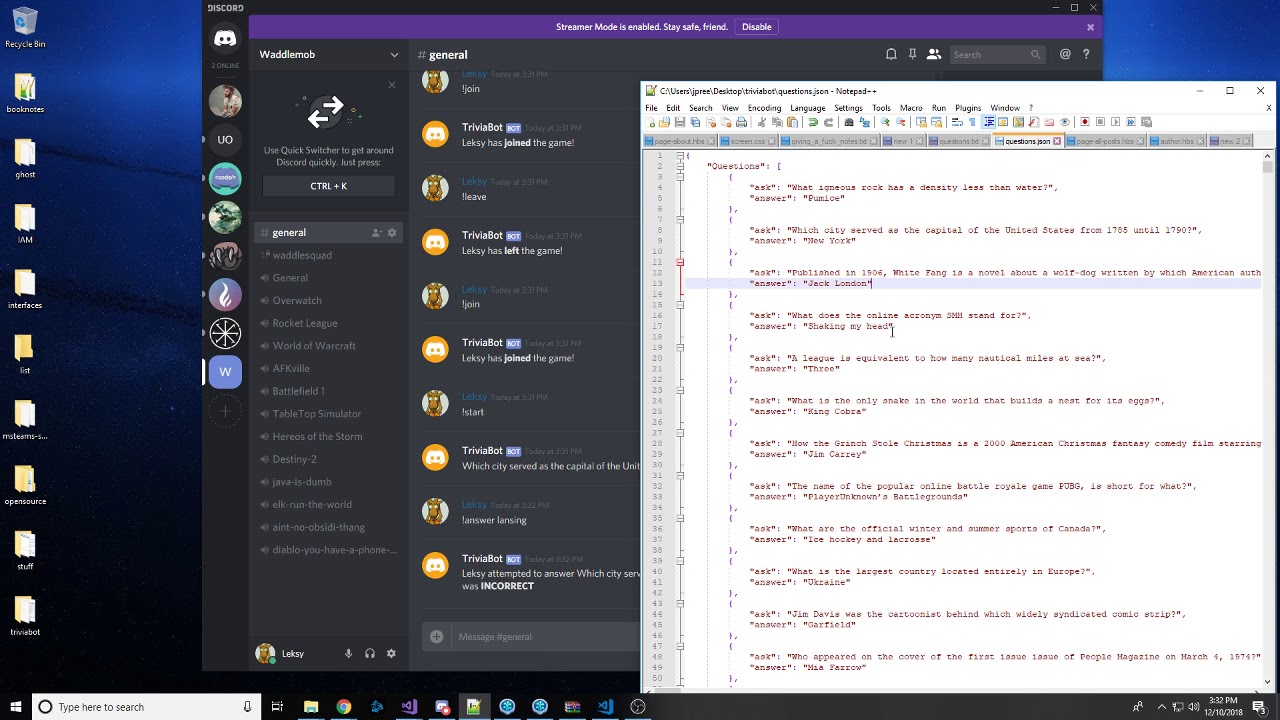The height and width of the screenshot is (720, 1280).
Task: Open the Windows Start menu
Action: 15,707
